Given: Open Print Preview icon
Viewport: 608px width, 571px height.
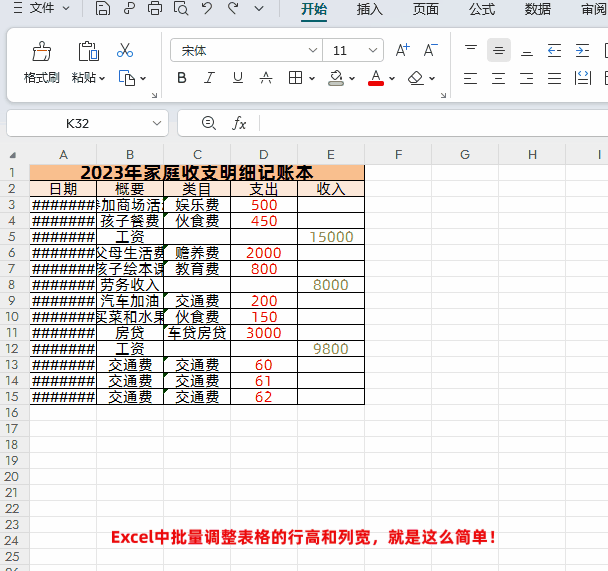Looking at the screenshot, I should coord(181,8).
